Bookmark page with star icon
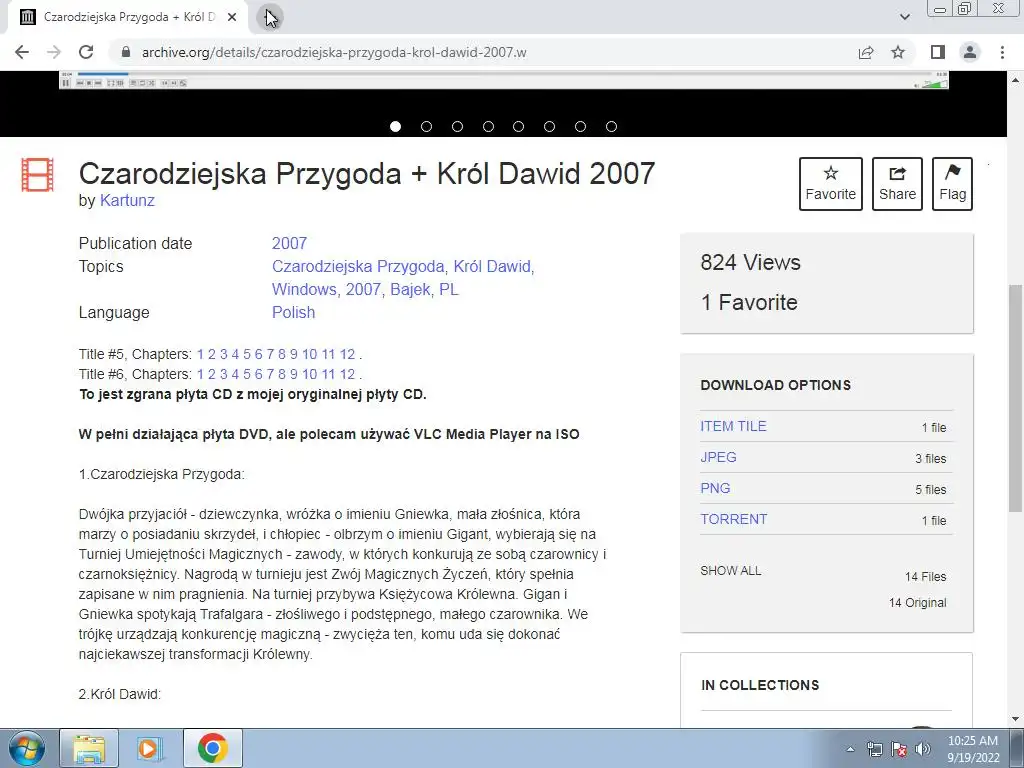This screenshot has height=768, width=1024. (898, 52)
